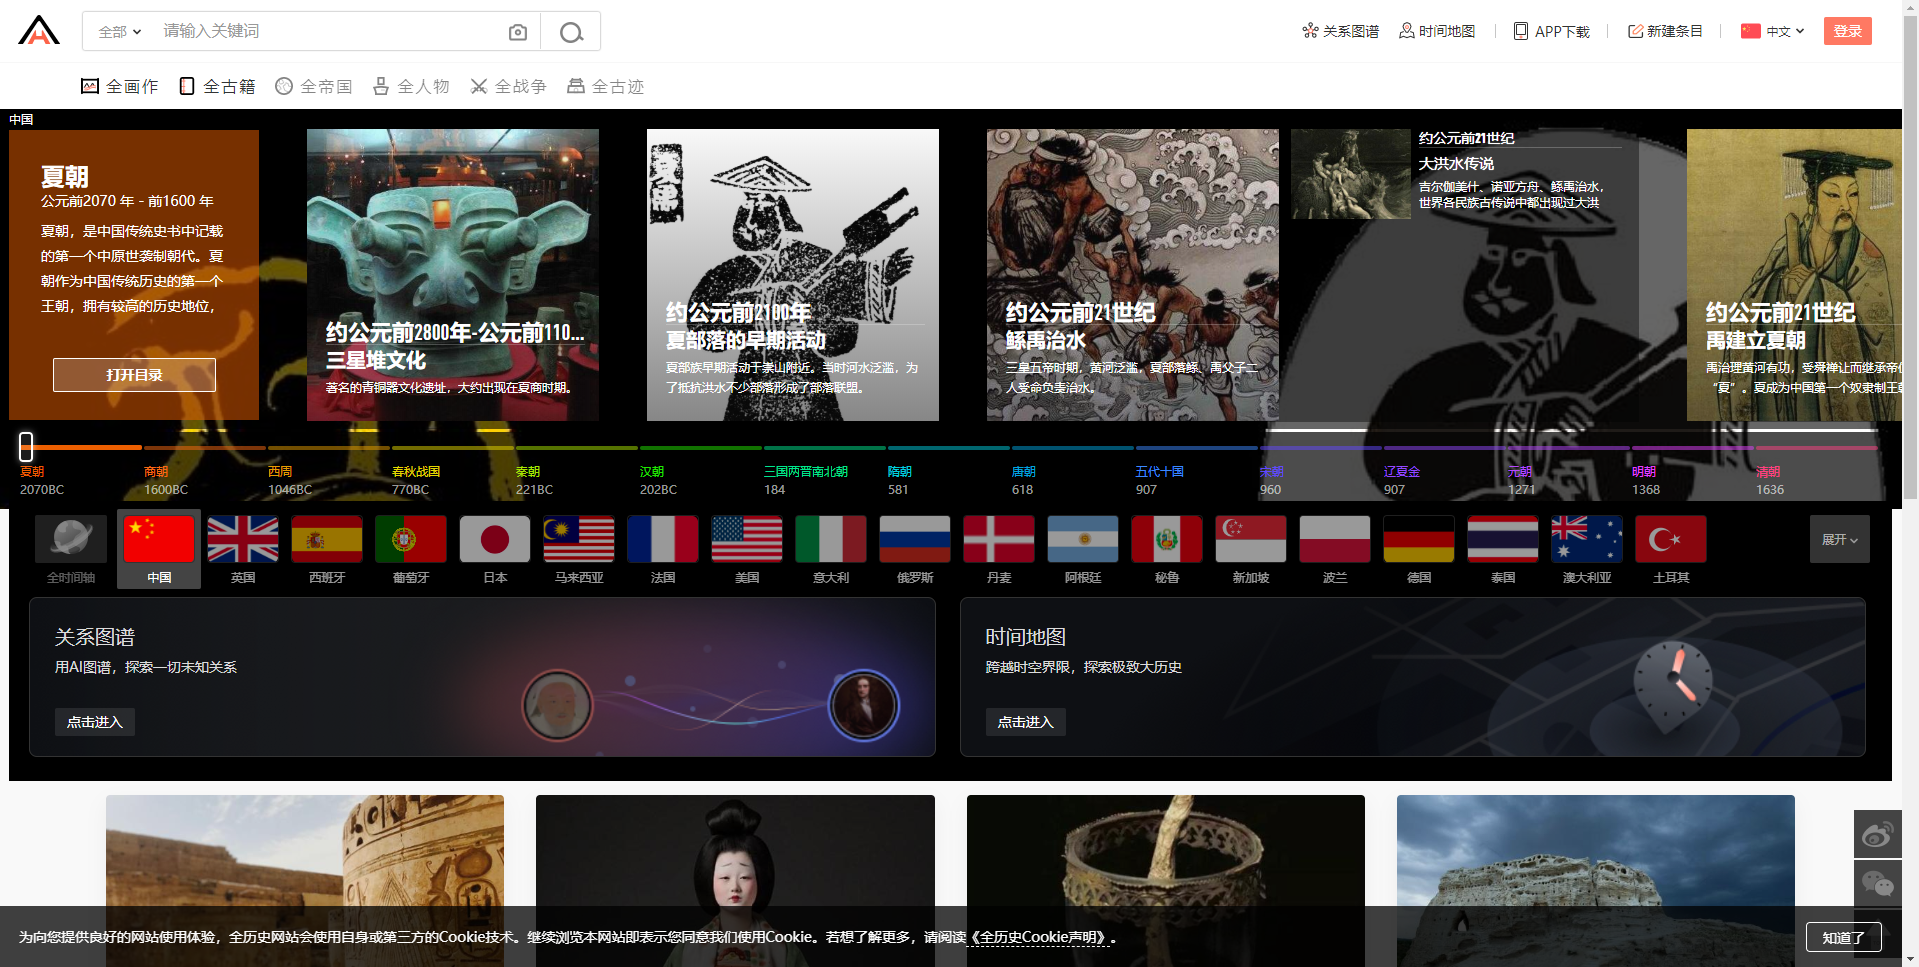The width and height of the screenshot is (1919, 967).
Task: Open 时间地图 in top navigation
Action: pyautogui.click(x=1437, y=31)
